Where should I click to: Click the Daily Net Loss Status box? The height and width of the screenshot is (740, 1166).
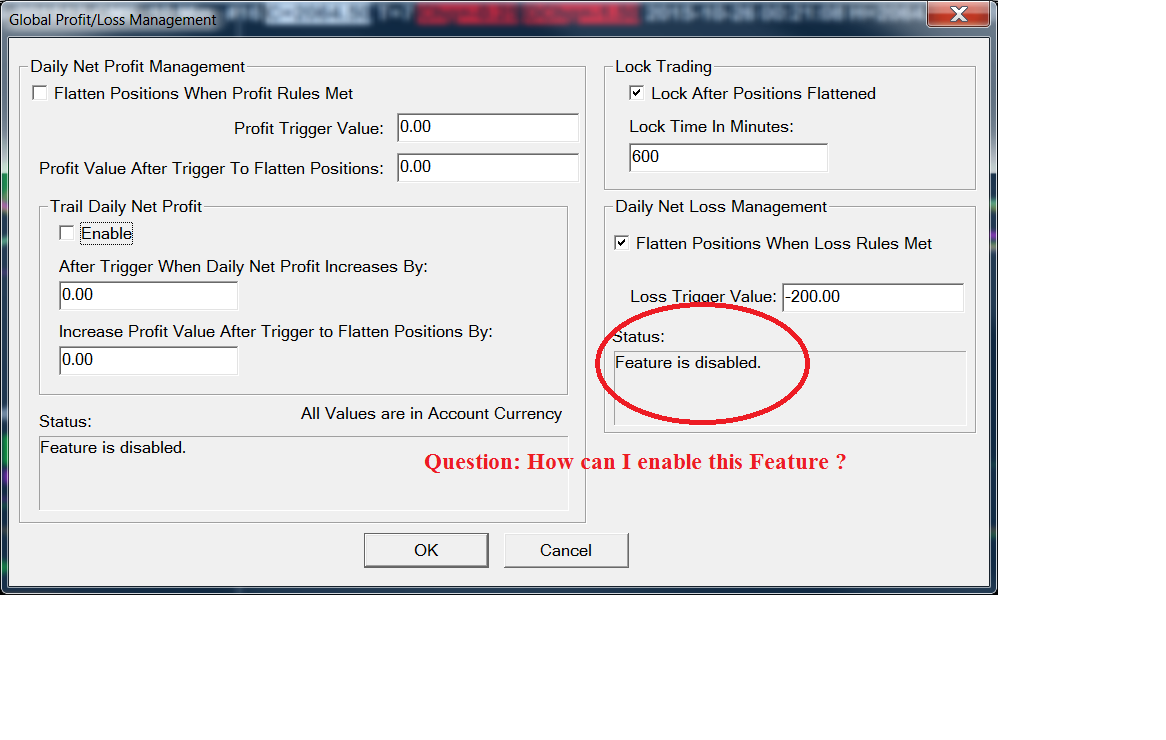[790, 388]
